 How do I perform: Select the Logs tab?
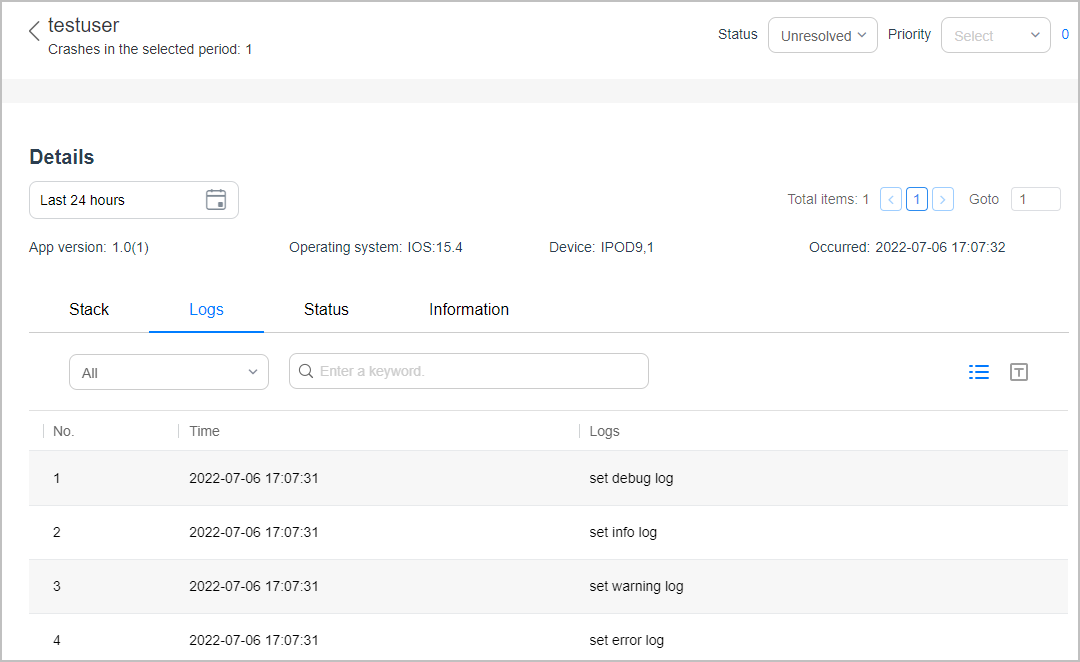point(206,310)
